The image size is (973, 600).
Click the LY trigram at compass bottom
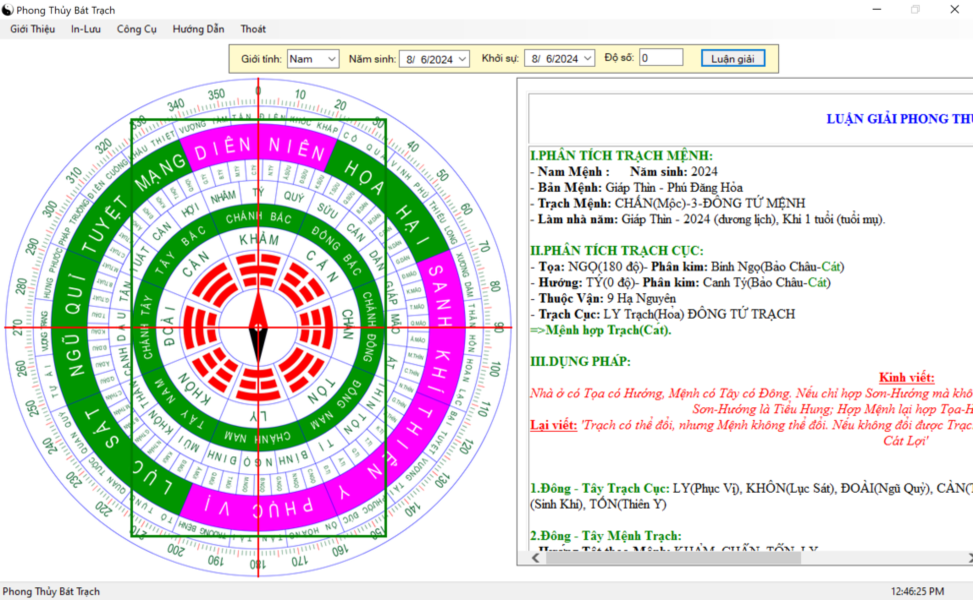[x=258, y=385]
